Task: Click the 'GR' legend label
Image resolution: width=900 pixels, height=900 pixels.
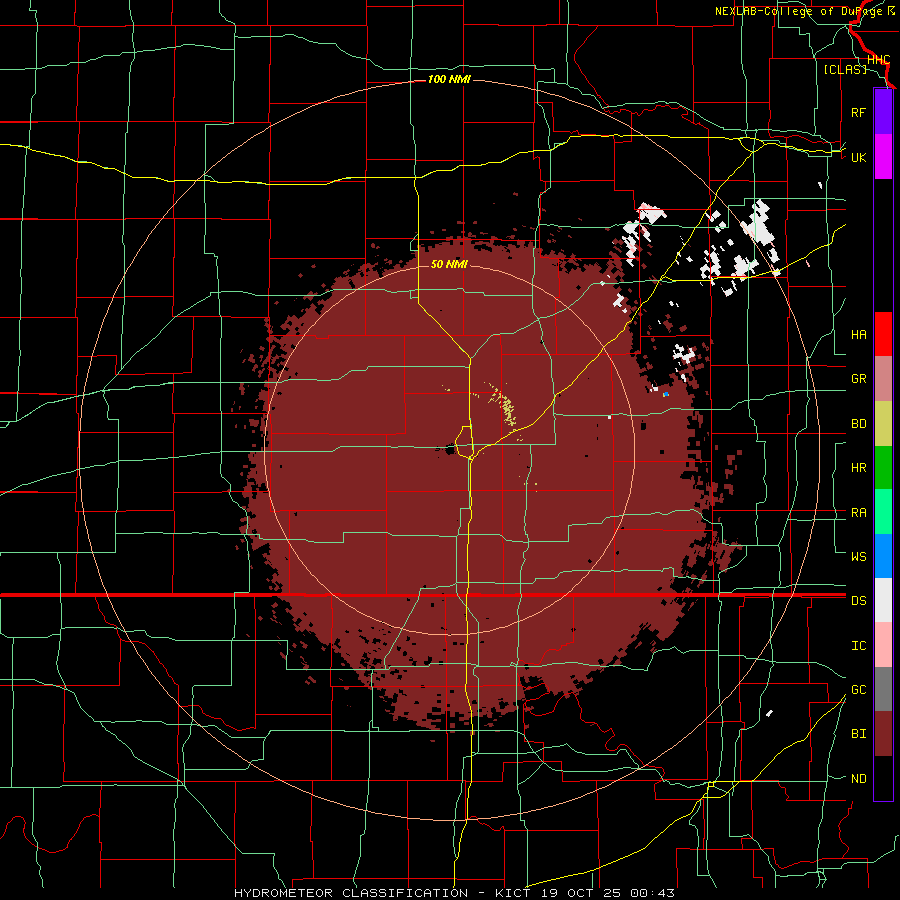Action: pyautogui.click(x=858, y=379)
